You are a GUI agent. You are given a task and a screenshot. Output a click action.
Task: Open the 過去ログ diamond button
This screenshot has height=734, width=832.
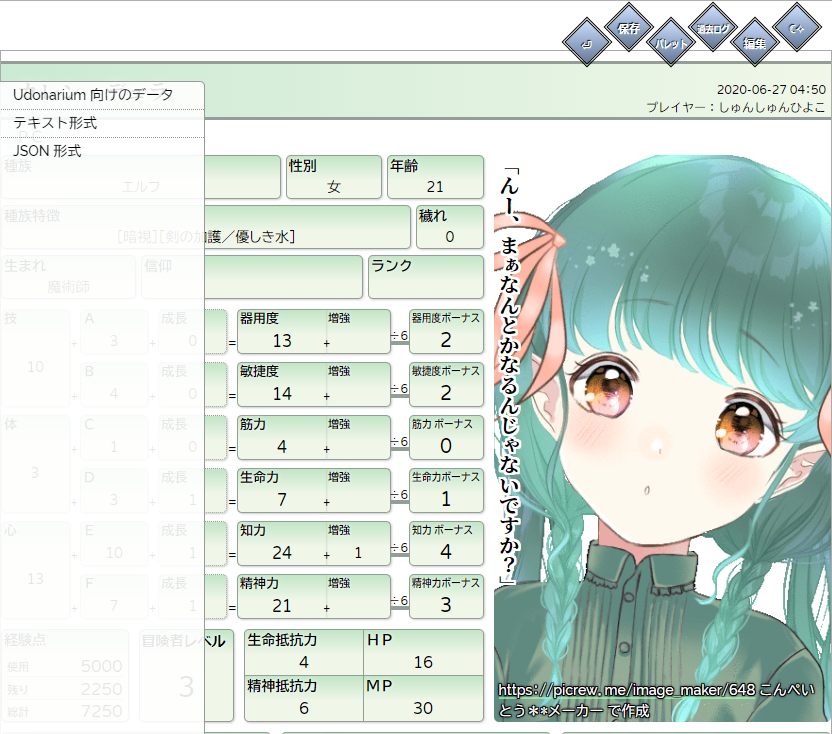click(x=713, y=27)
